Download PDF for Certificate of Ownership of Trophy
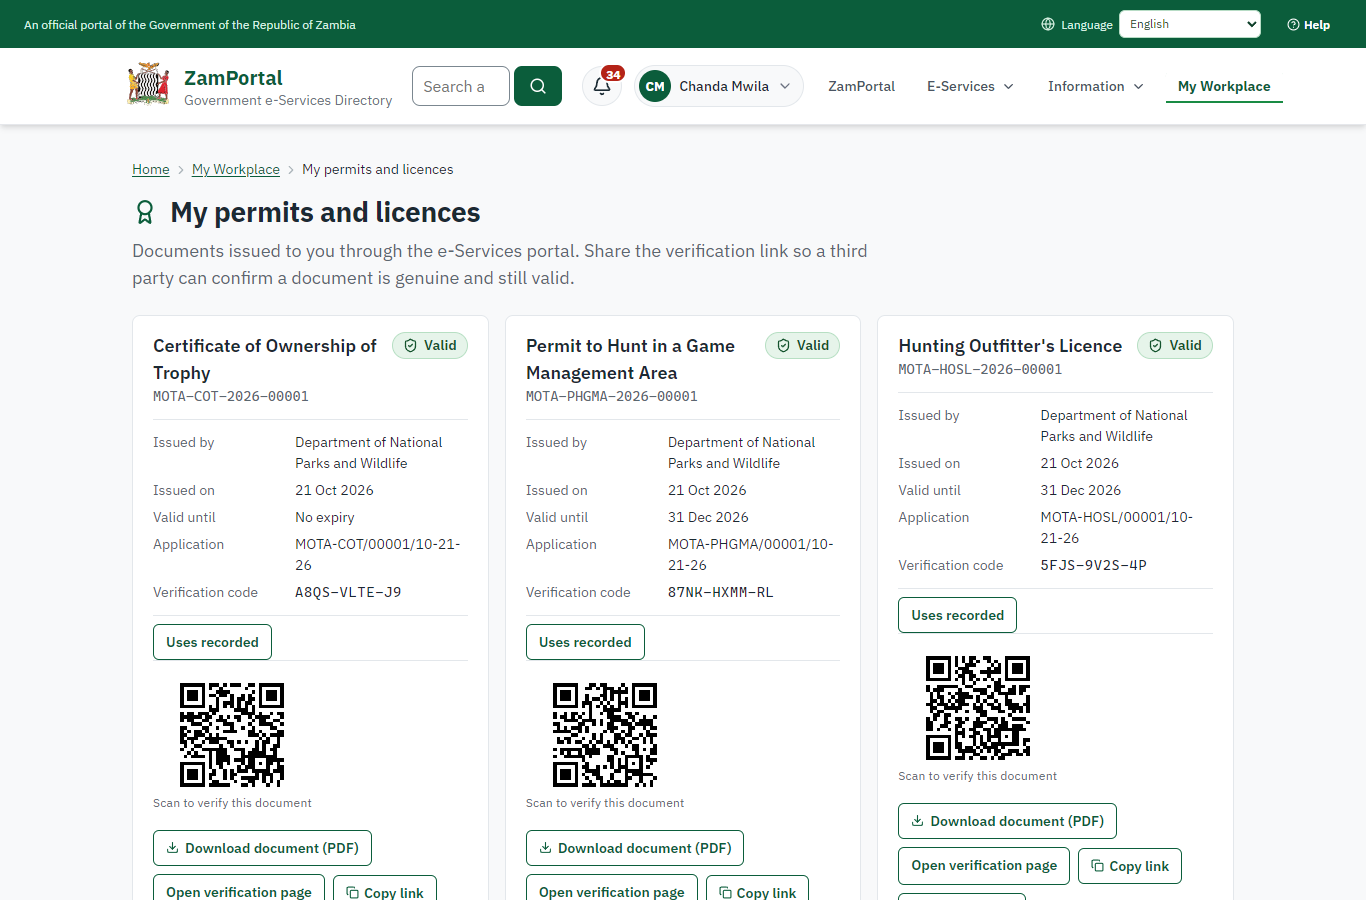Viewport: 1366px width, 900px height. tap(262, 848)
